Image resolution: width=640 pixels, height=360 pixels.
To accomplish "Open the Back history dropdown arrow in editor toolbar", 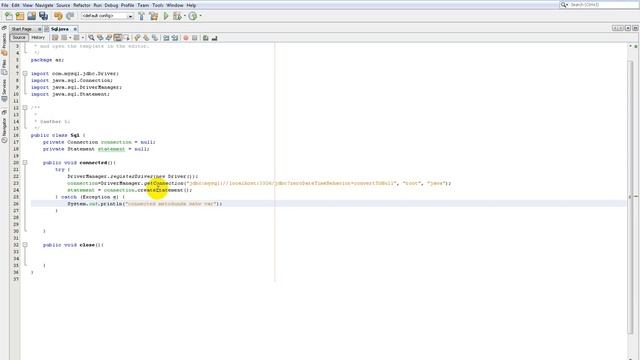I will click(70, 38).
